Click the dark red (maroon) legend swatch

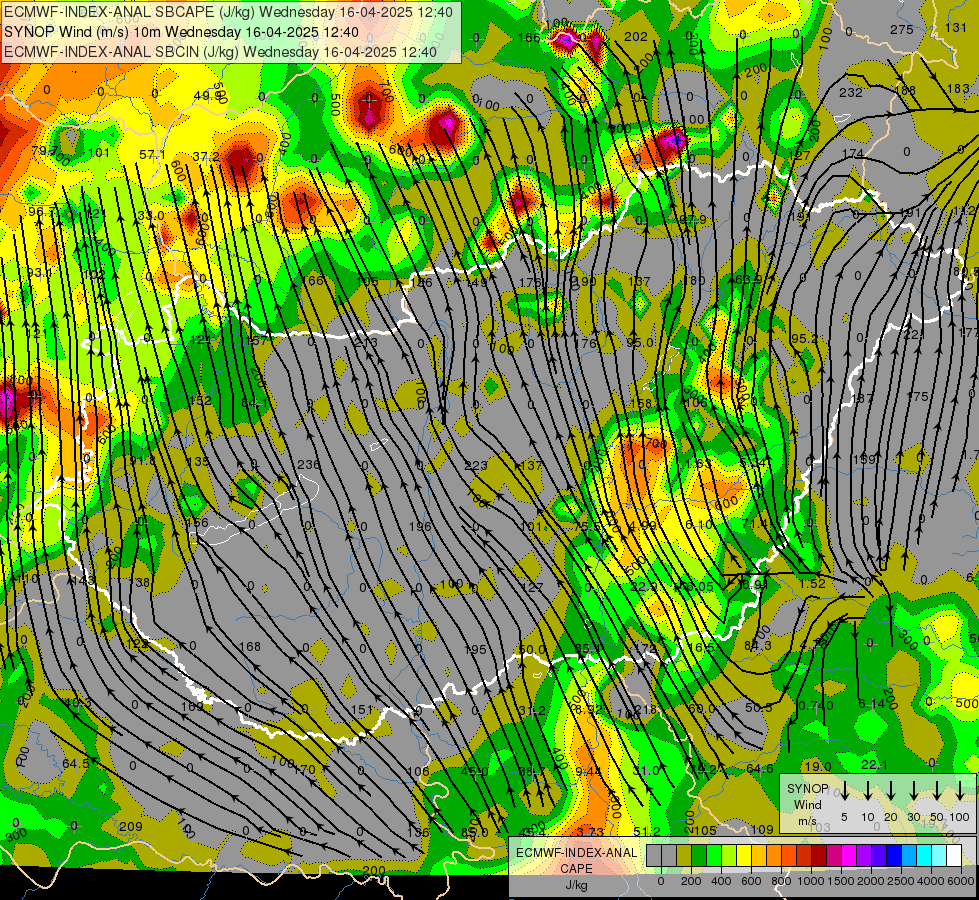819,855
